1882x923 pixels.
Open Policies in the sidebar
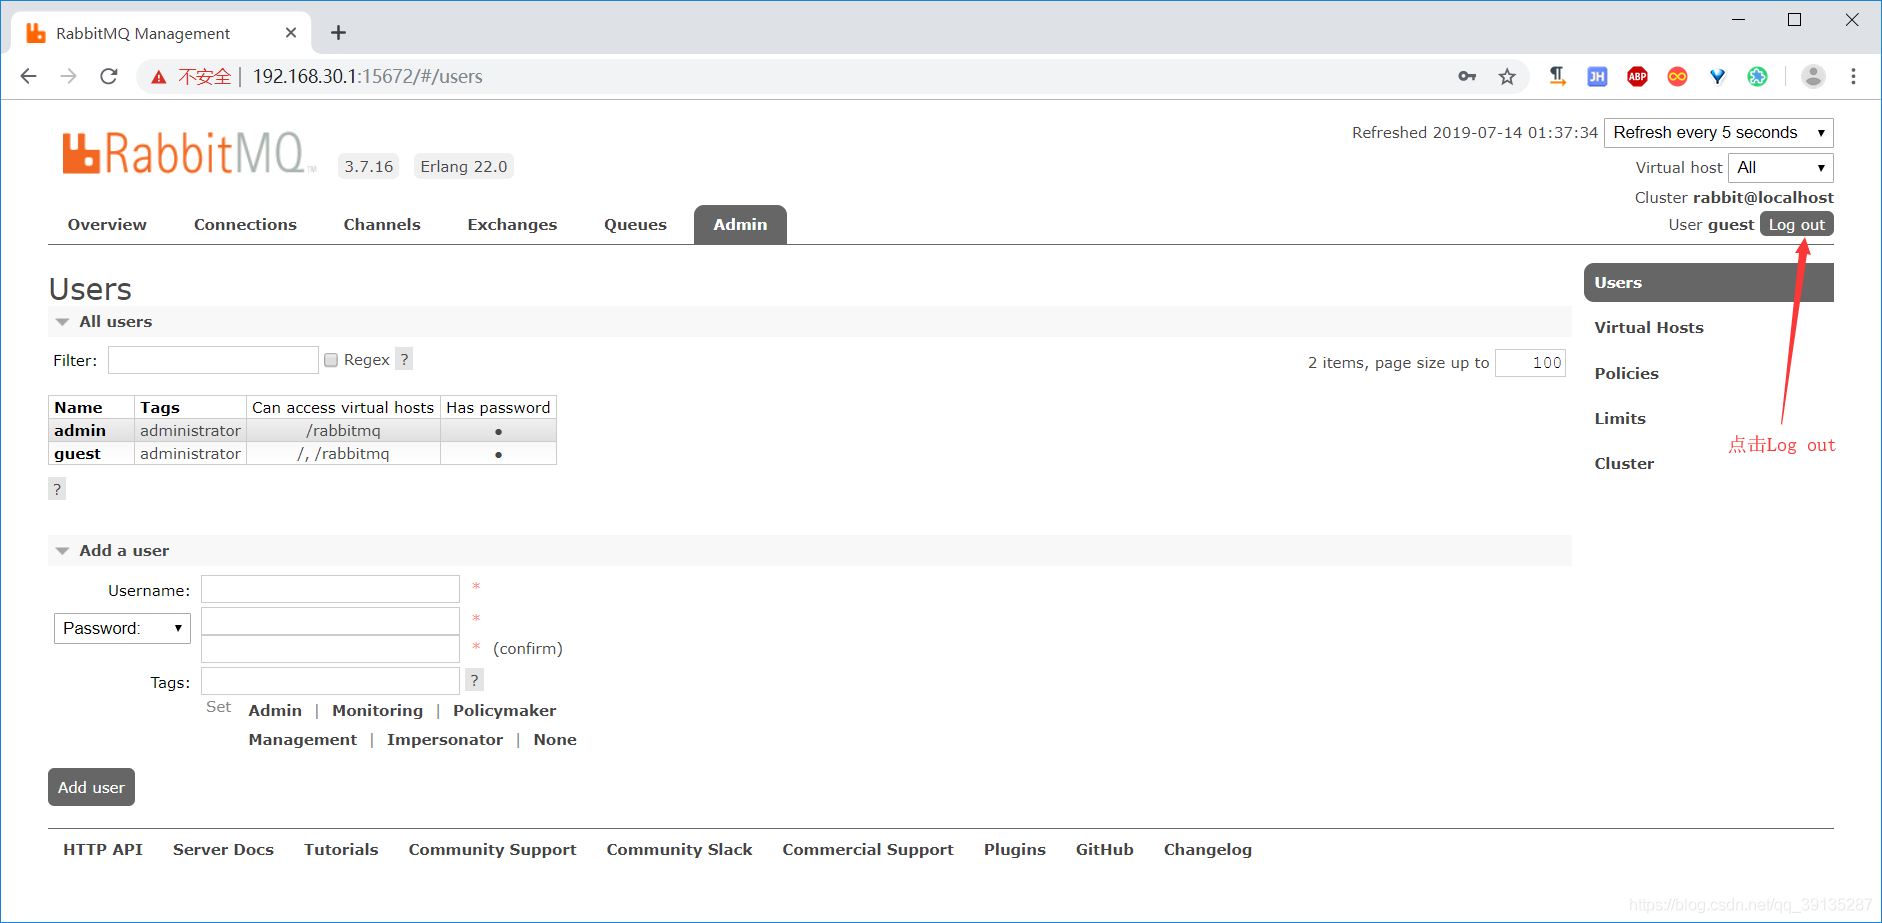click(x=1626, y=374)
